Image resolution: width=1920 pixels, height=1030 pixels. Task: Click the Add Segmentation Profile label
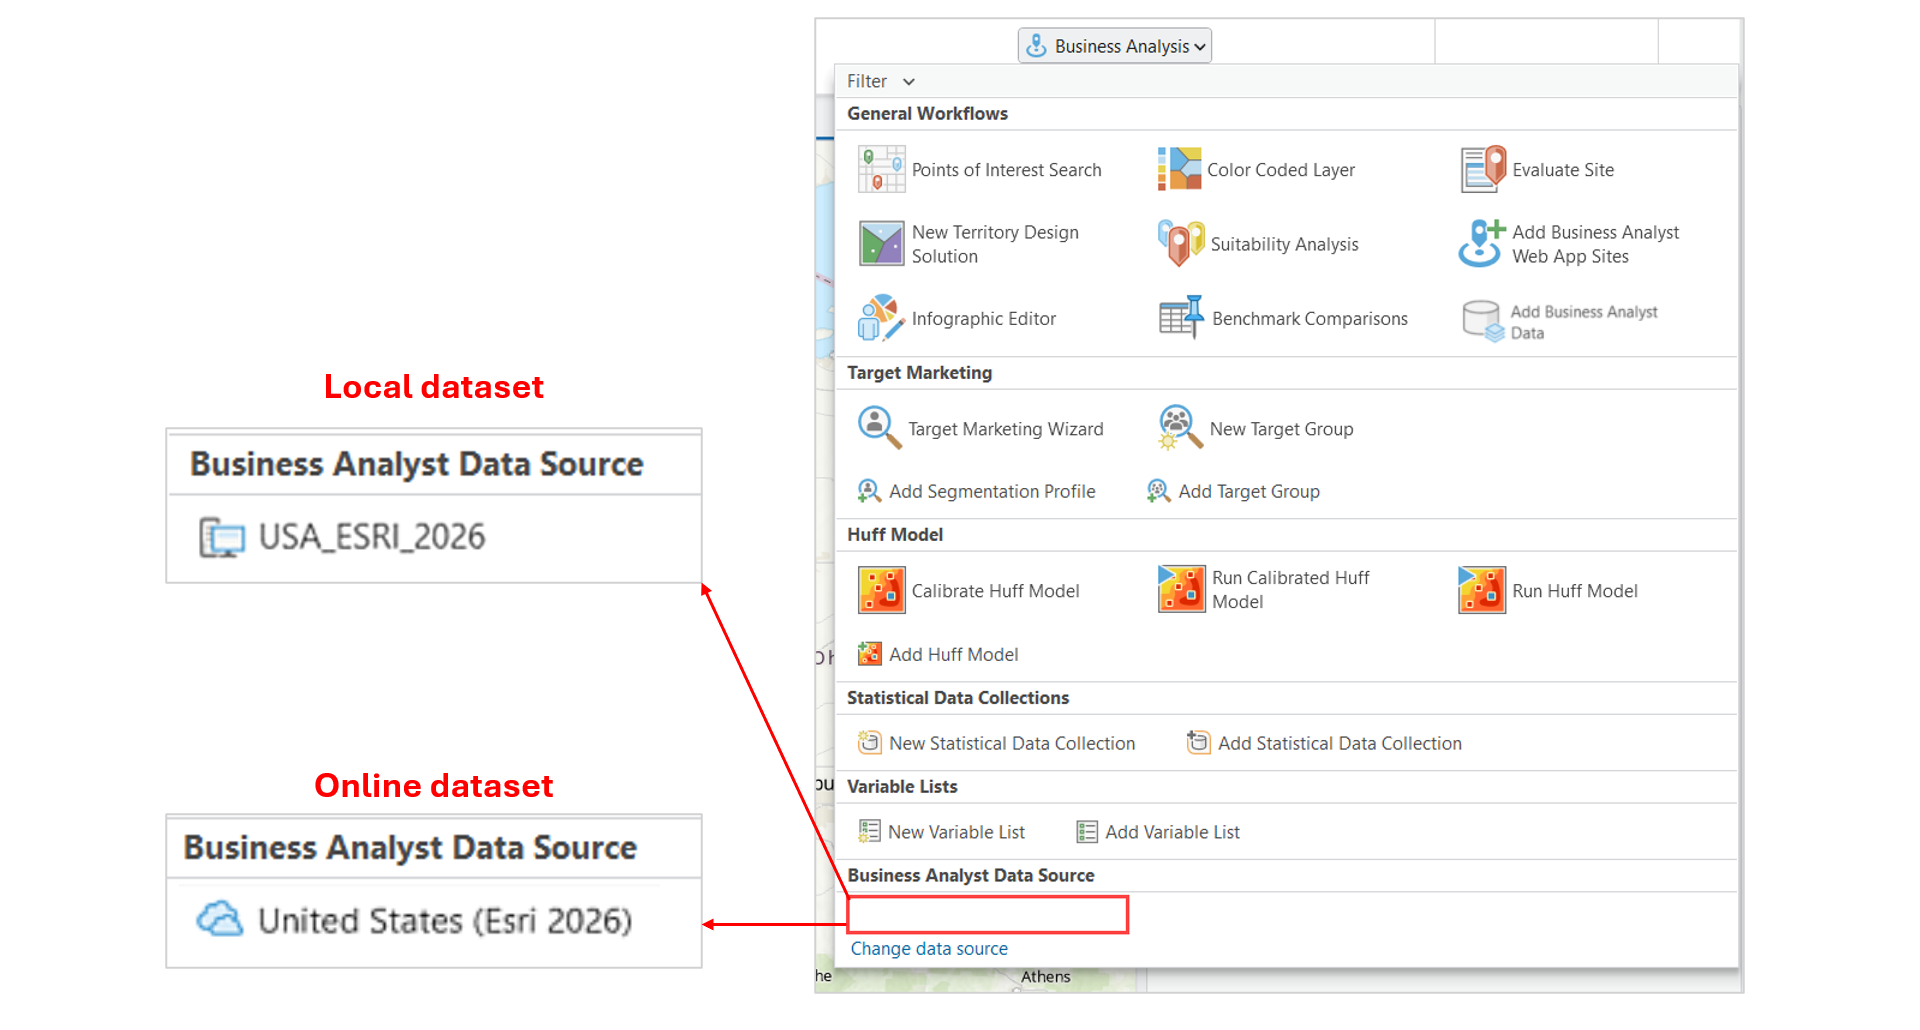[x=992, y=491]
